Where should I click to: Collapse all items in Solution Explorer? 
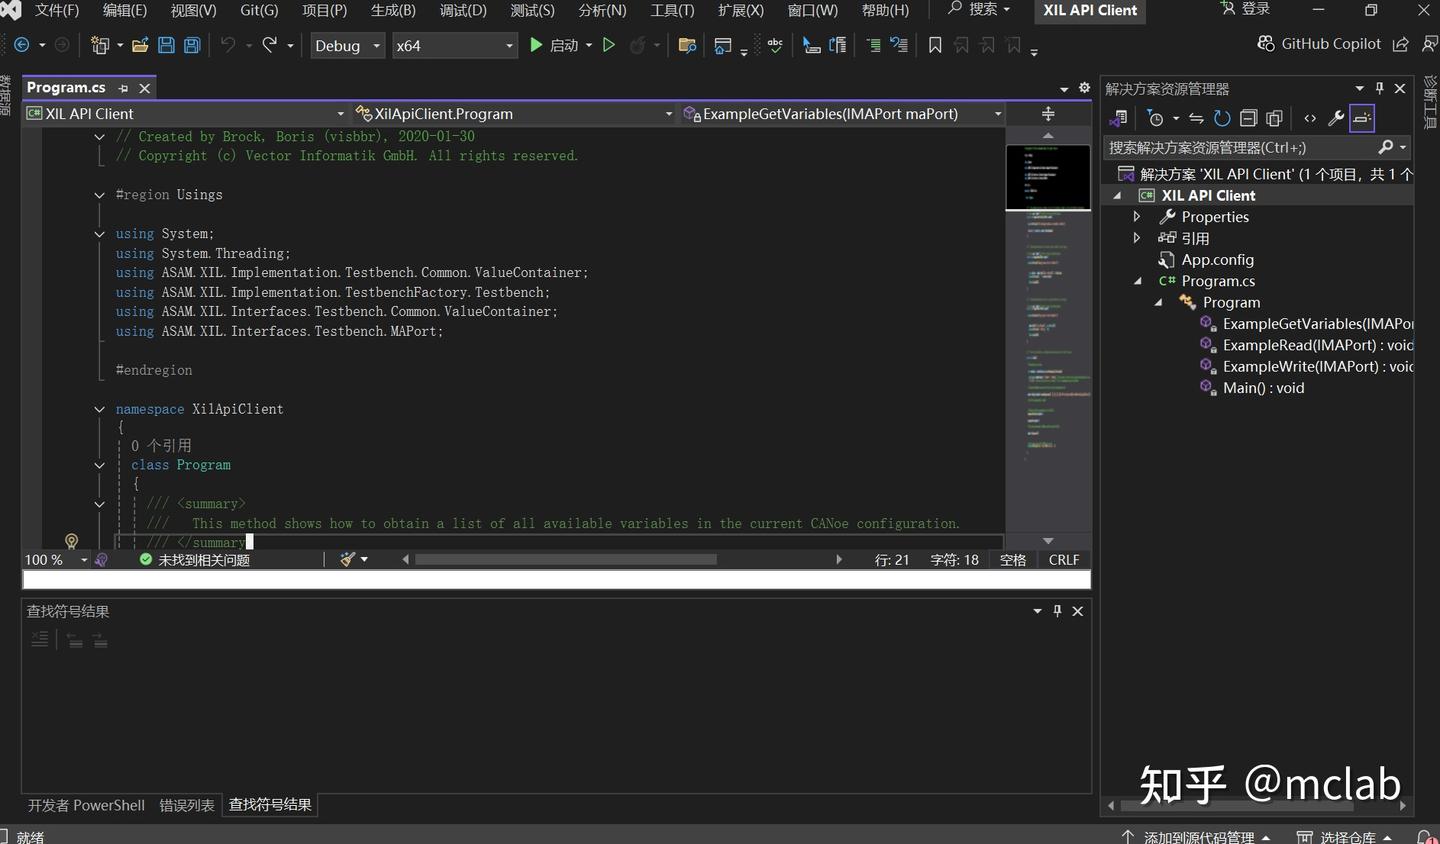(x=1248, y=119)
